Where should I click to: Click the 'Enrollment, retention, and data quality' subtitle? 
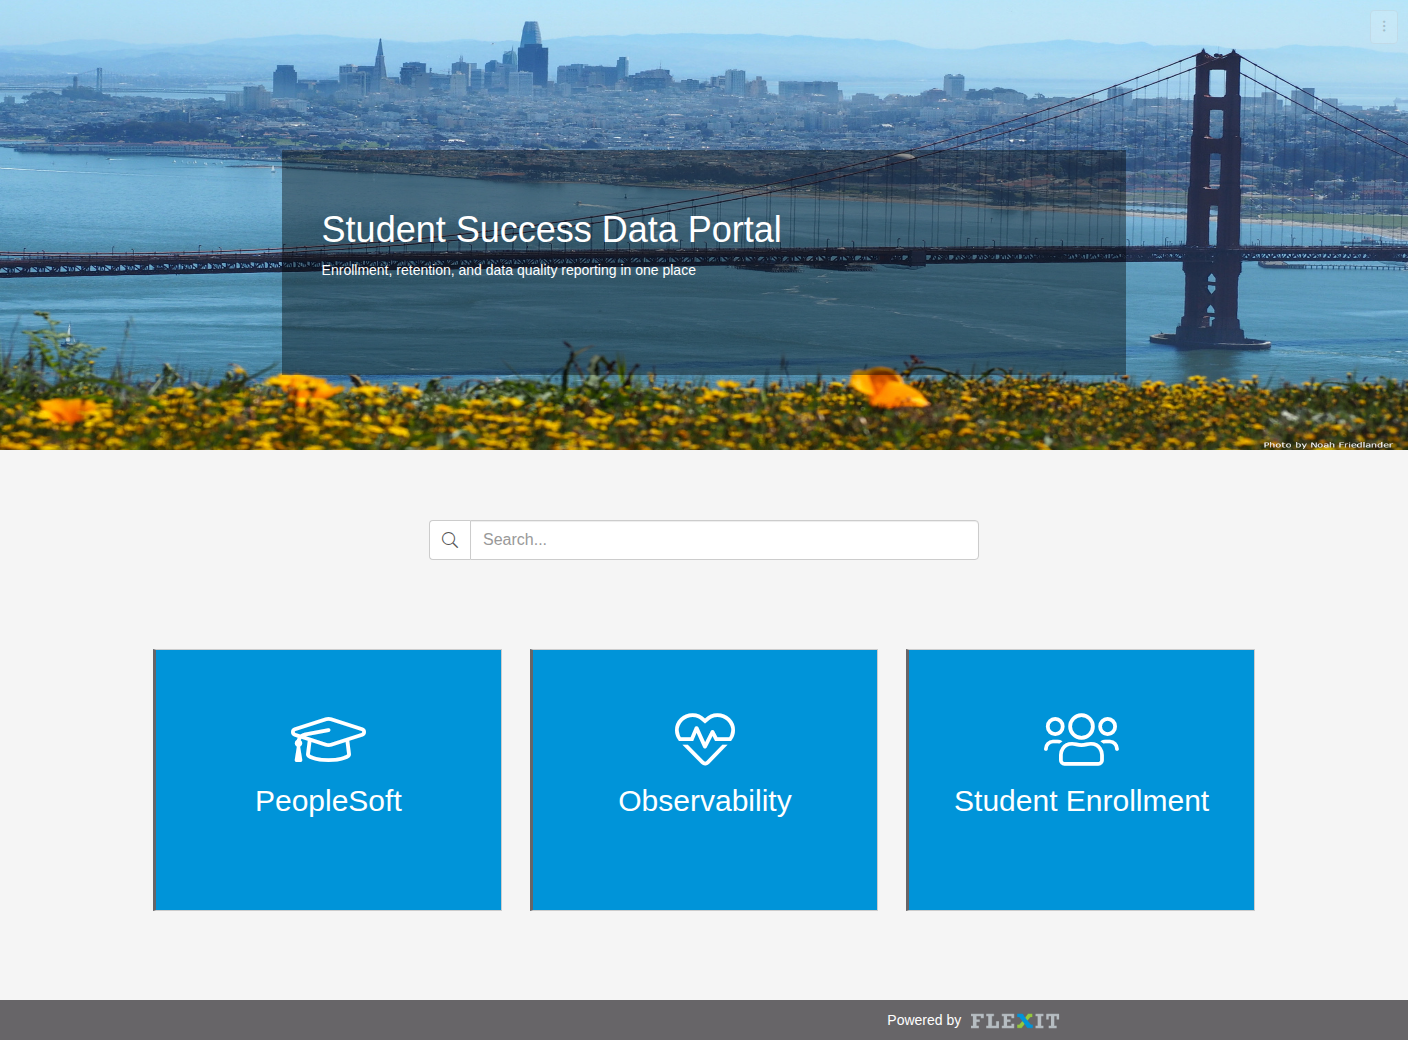click(x=508, y=270)
